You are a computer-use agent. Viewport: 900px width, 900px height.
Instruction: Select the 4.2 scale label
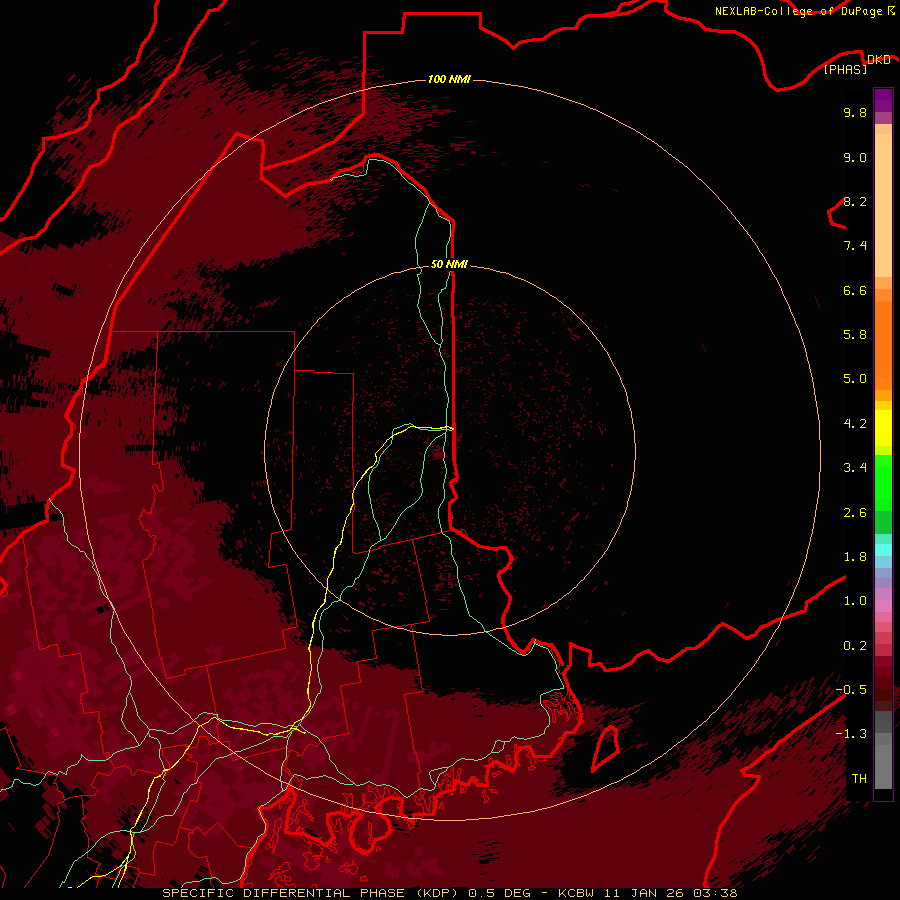855,424
